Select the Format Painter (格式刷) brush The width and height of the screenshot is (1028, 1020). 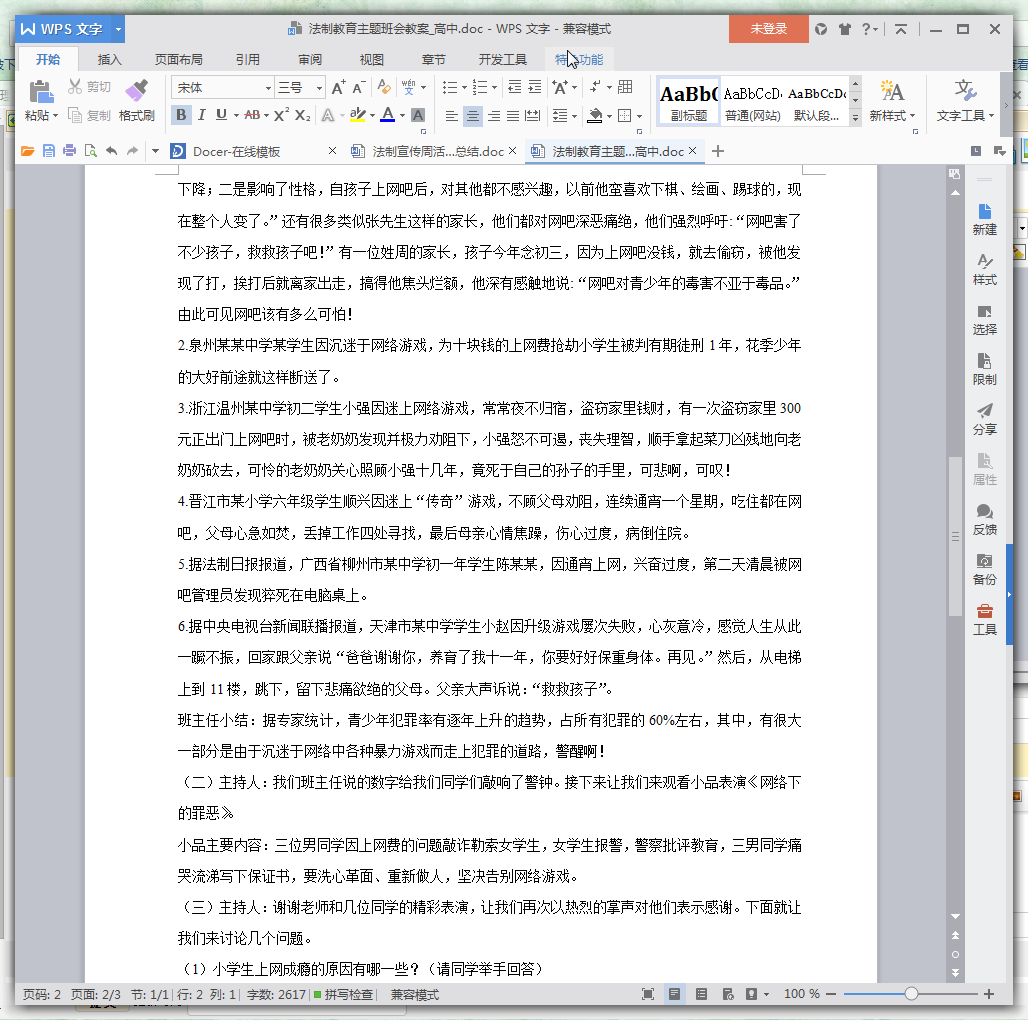[x=136, y=100]
